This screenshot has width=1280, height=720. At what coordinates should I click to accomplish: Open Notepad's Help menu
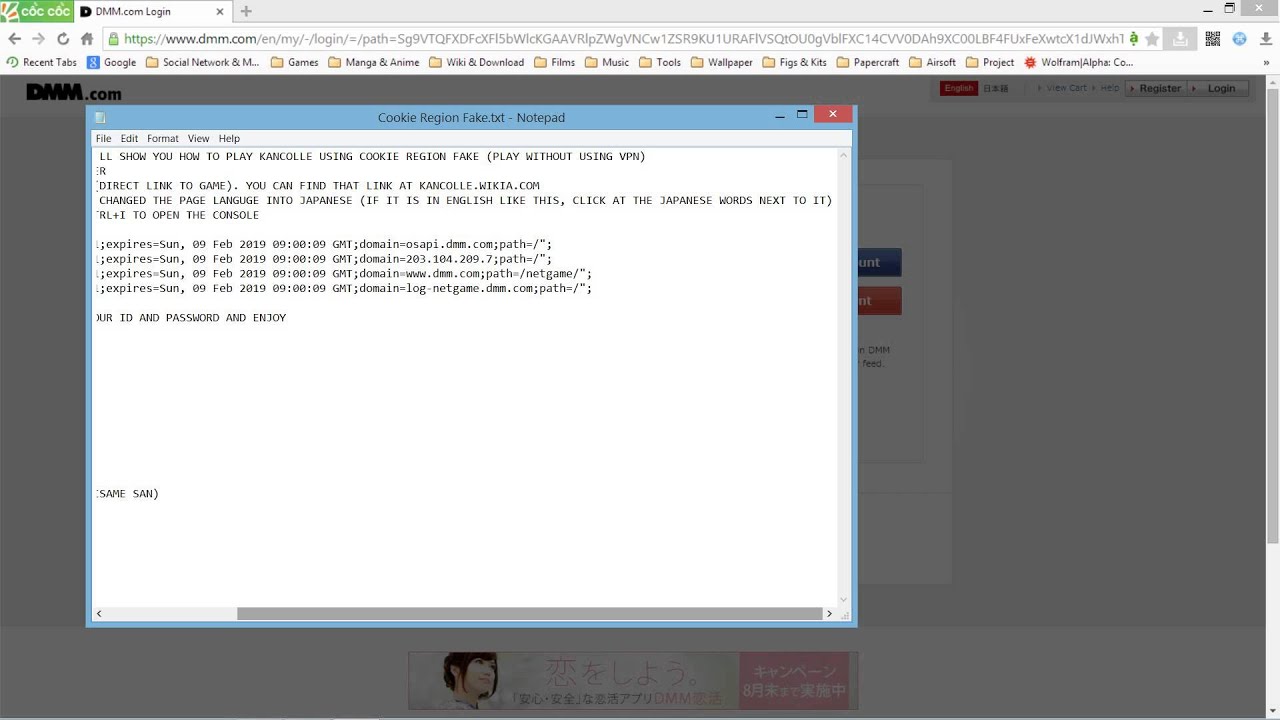click(x=229, y=139)
